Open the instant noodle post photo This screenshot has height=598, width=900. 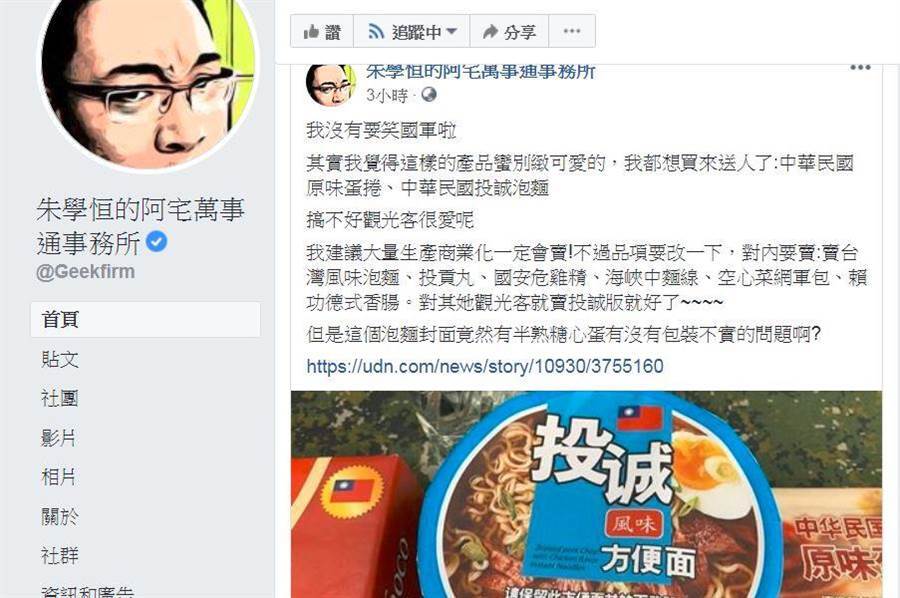pyautogui.click(x=586, y=494)
